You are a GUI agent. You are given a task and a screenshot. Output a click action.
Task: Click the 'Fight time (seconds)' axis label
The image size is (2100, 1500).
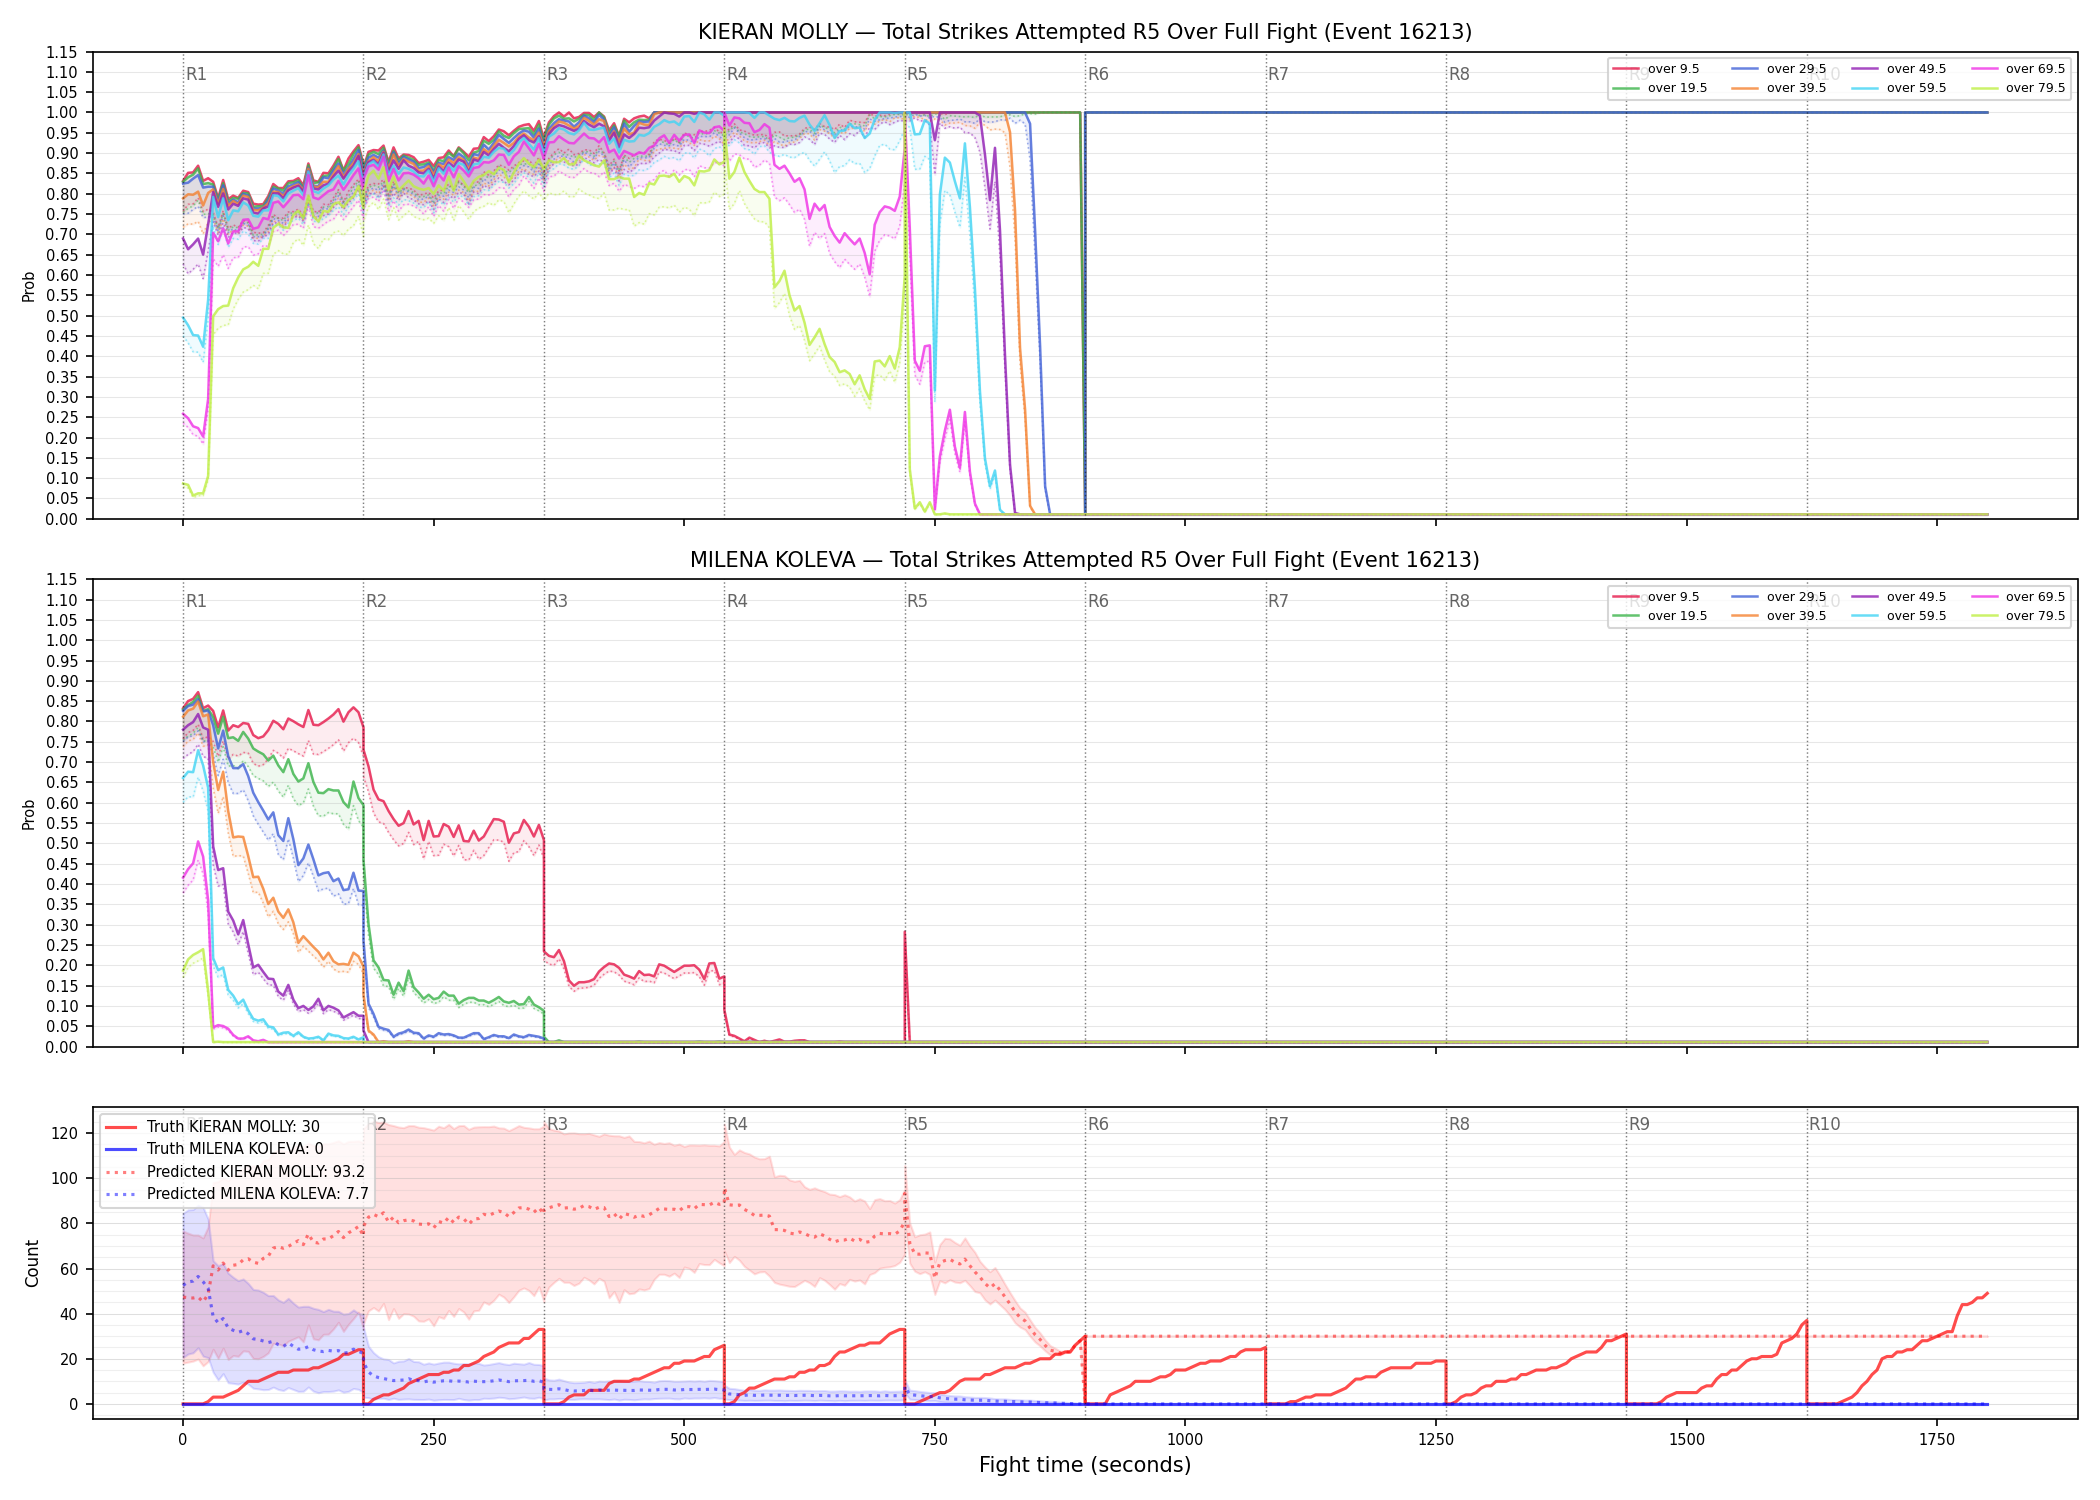[x=1085, y=1465]
